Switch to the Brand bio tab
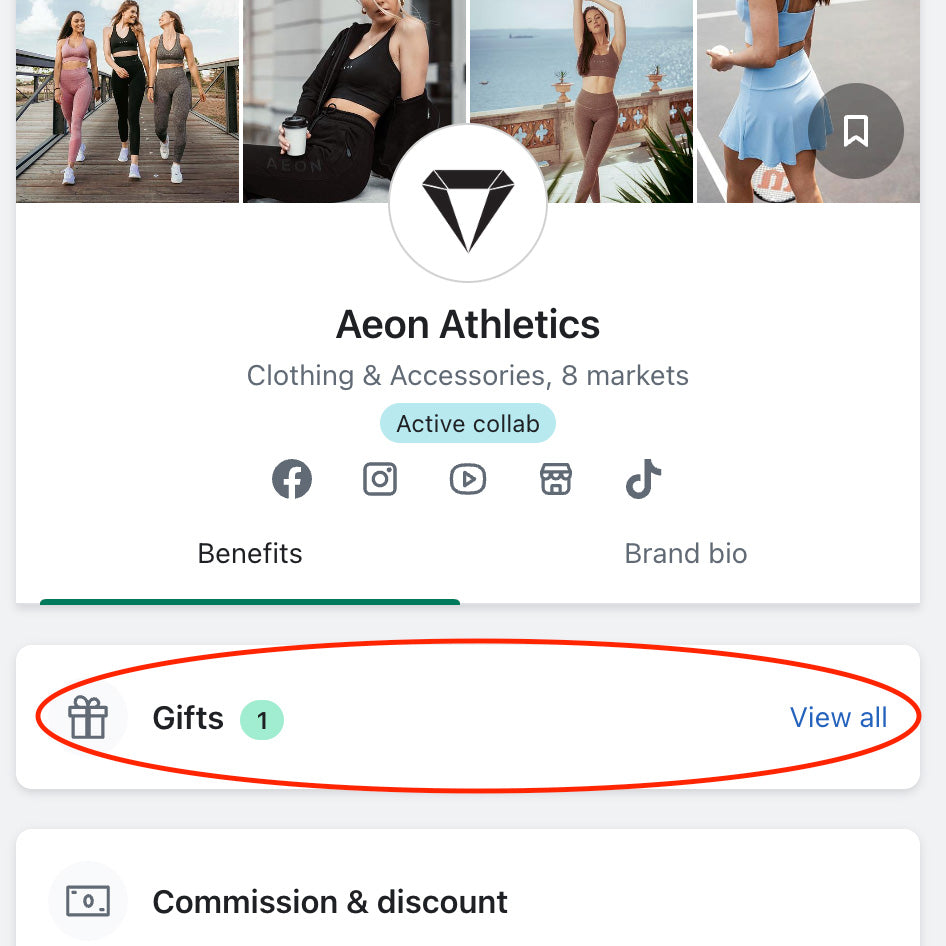This screenshot has width=946, height=946. point(686,554)
